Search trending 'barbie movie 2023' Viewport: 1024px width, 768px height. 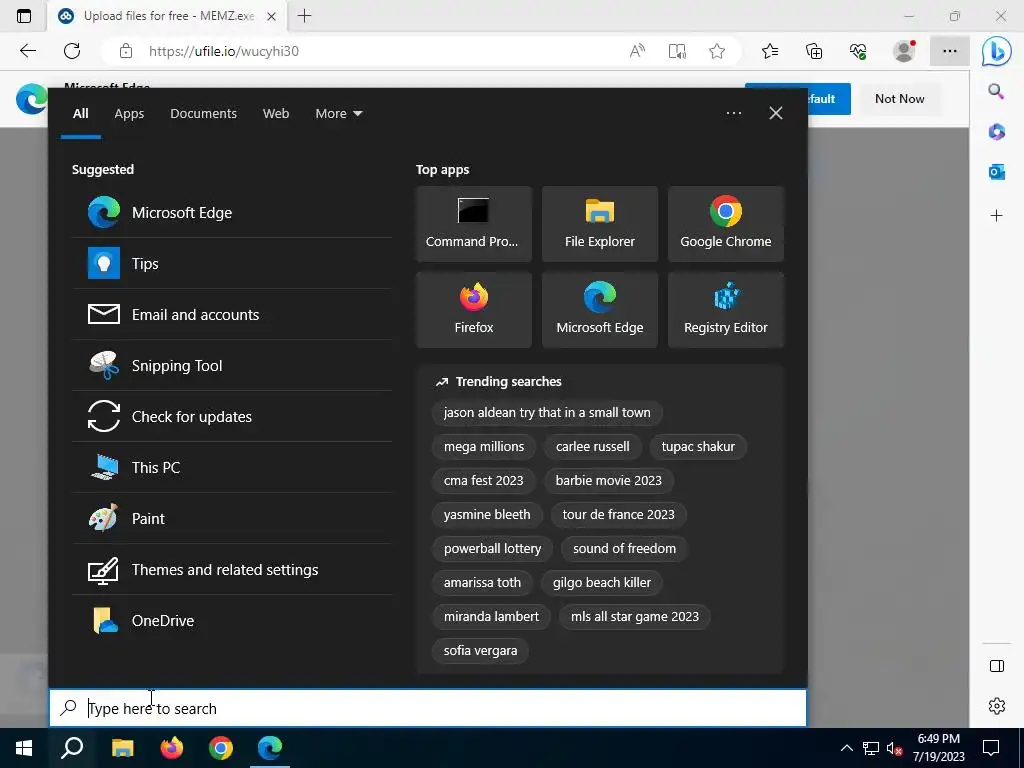click(608, 481)
